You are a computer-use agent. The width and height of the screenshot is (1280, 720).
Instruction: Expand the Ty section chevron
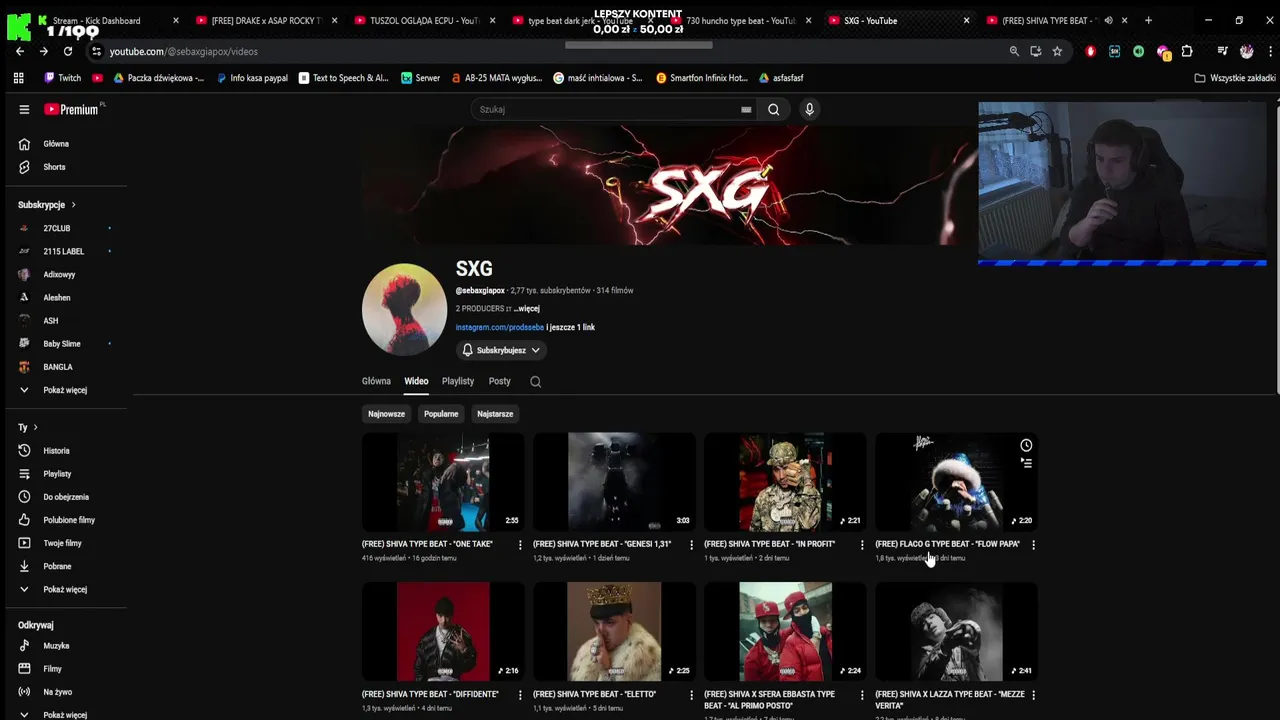coord(35,428)
